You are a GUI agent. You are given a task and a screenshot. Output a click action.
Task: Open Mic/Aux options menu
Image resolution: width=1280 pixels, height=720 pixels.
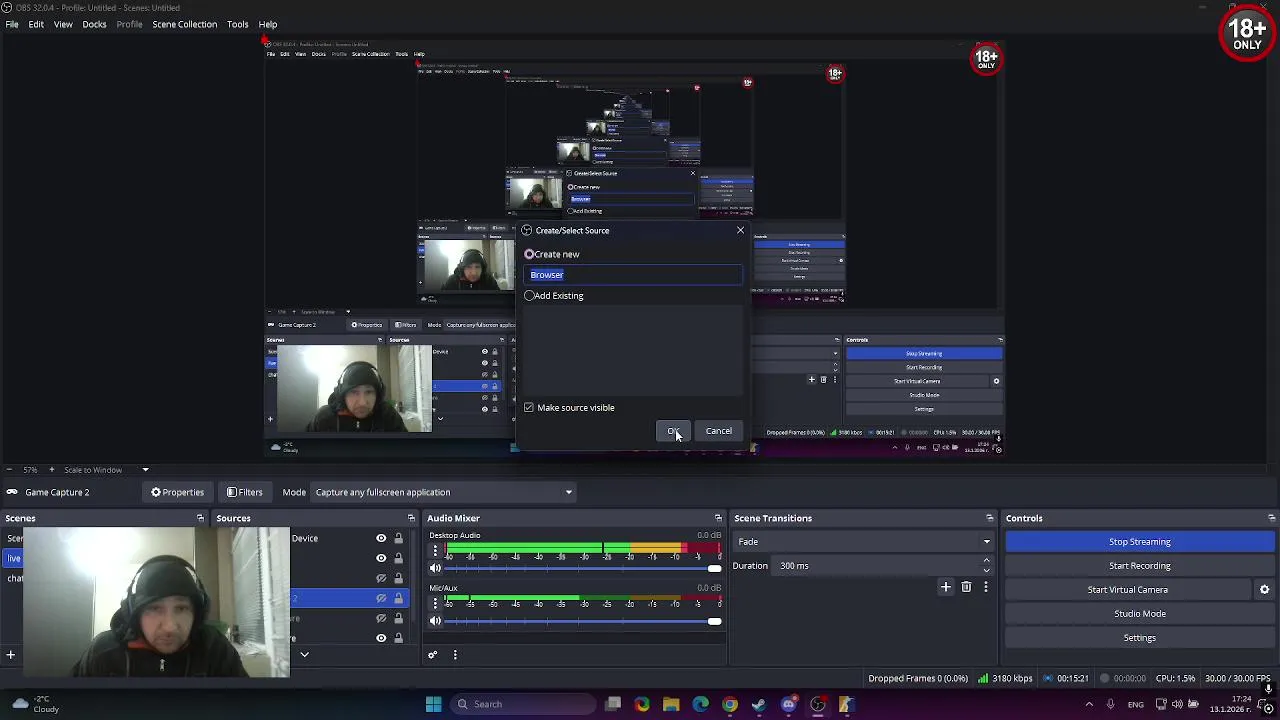435,604
